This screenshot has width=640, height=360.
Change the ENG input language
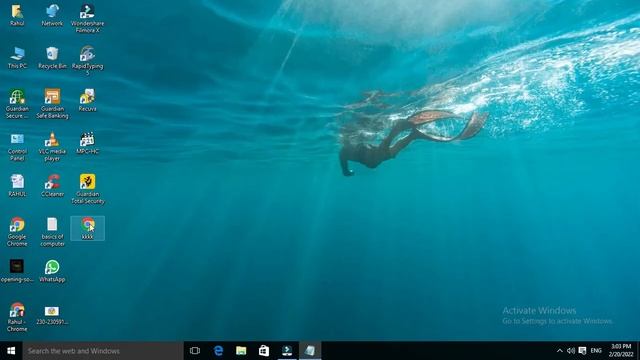[596, 351]
